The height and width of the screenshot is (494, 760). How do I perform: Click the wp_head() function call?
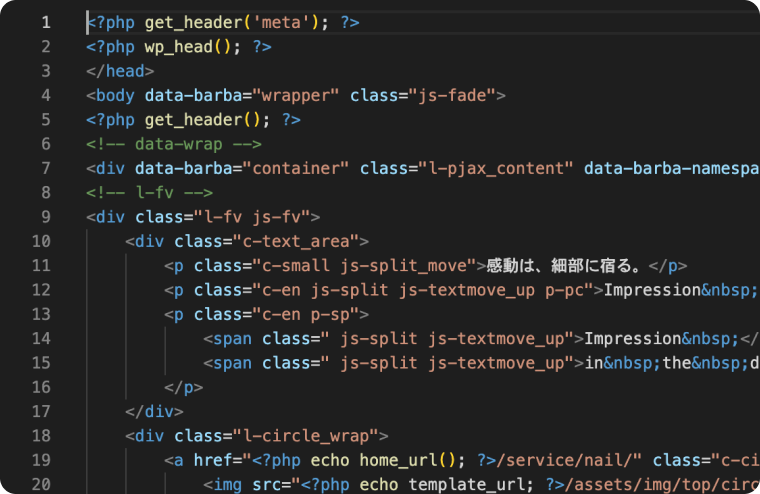click(188, 47)
